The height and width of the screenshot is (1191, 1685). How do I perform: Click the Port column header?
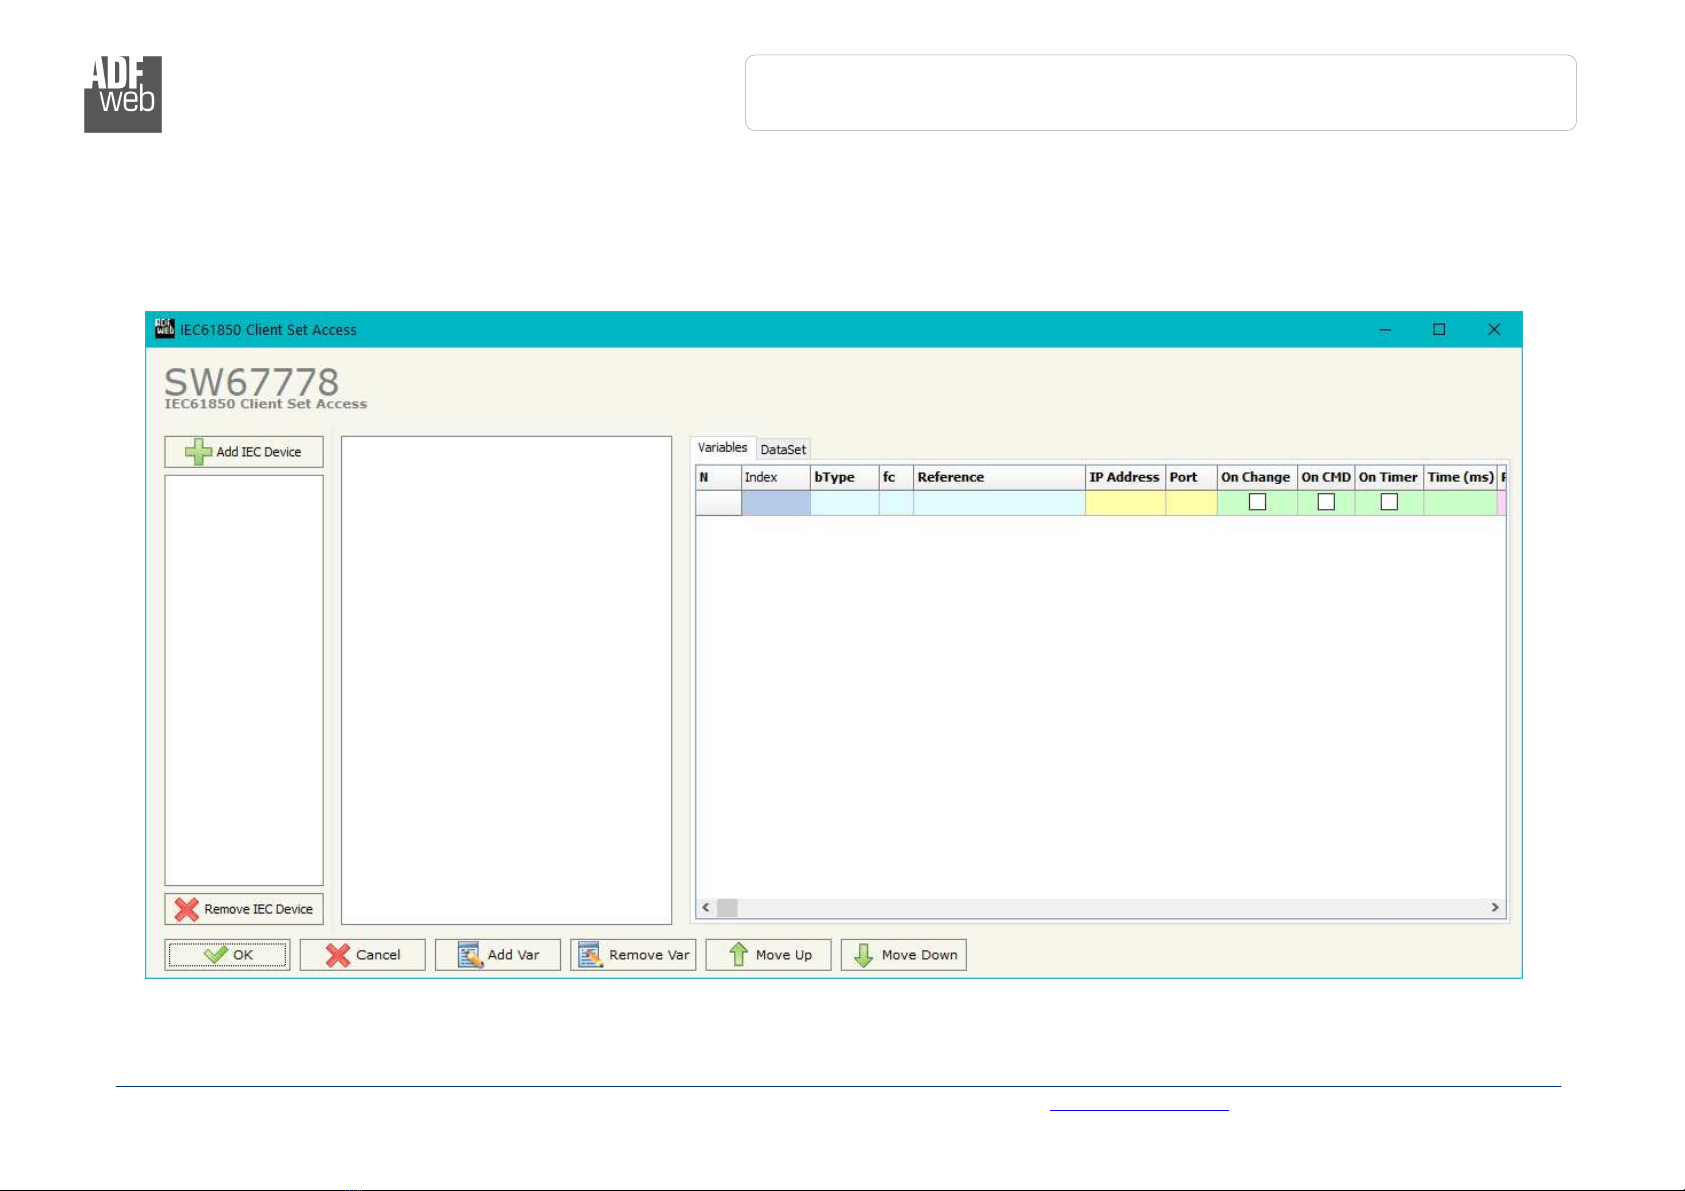tap(1192, 478)
